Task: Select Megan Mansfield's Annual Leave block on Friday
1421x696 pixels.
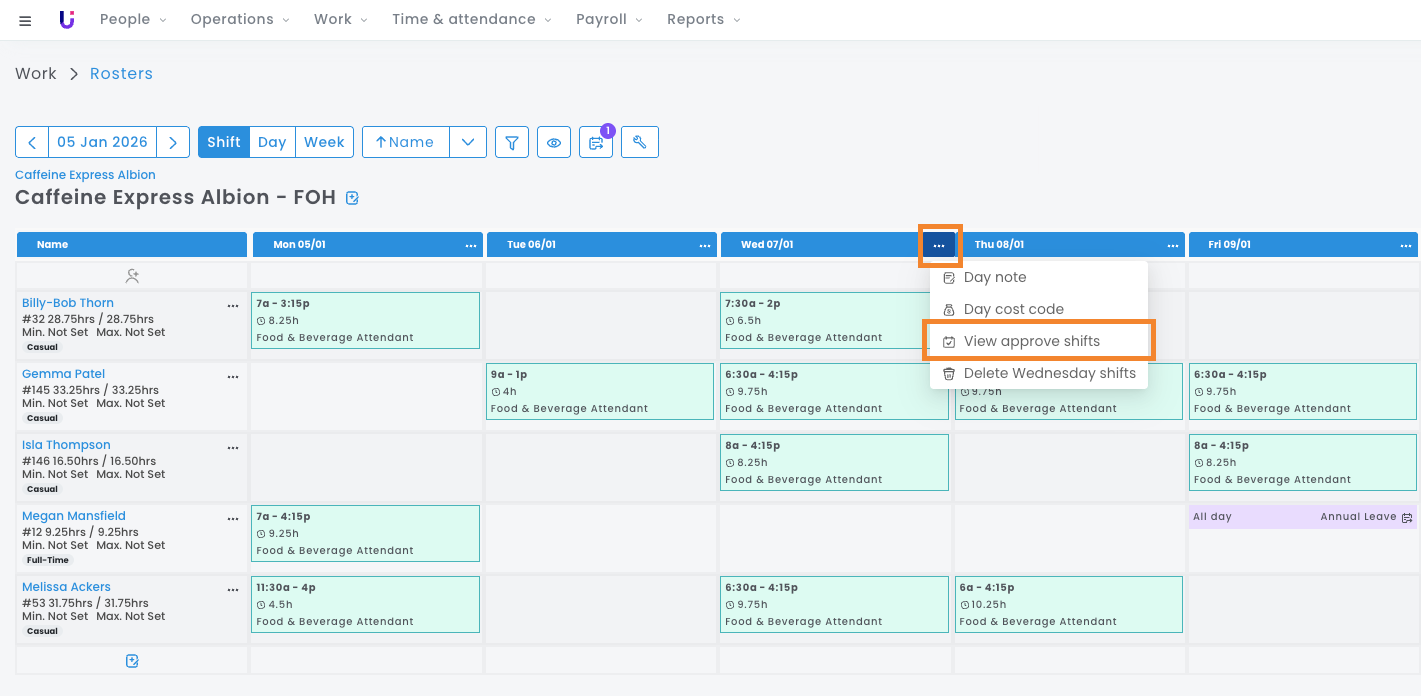Action: tap(1302, 517)
